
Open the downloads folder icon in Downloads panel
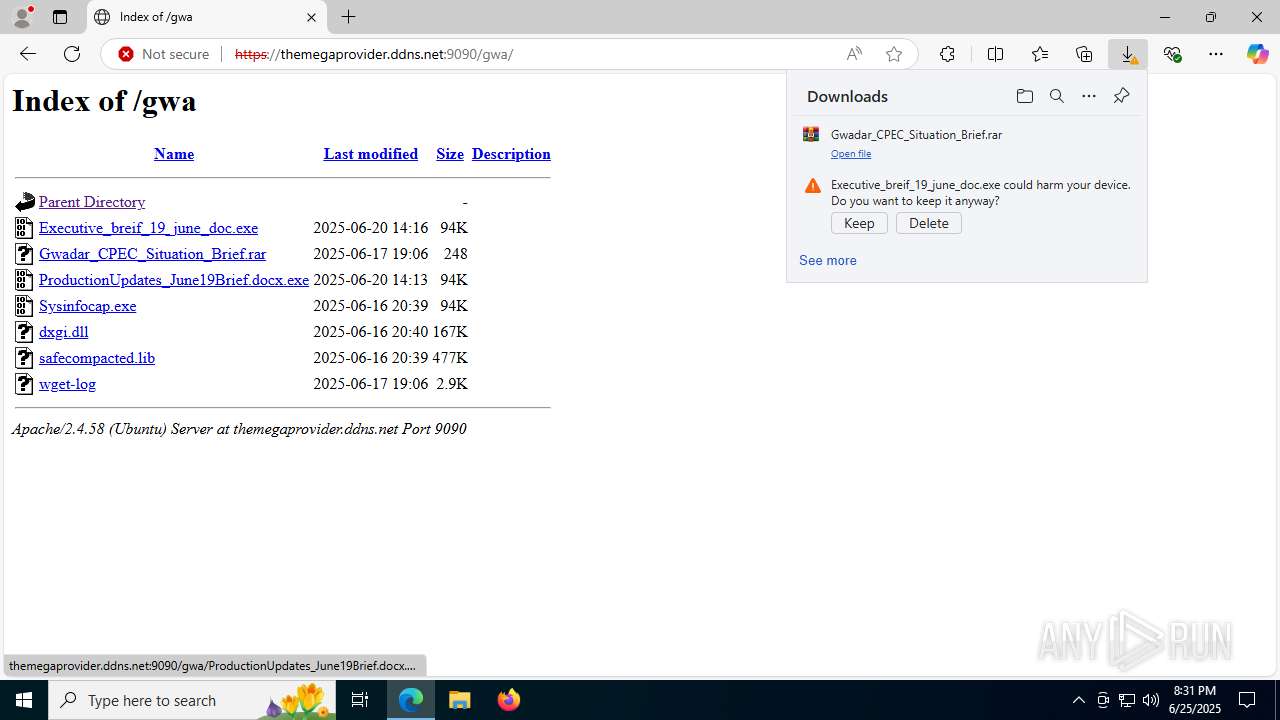(x=1024, y=96)
